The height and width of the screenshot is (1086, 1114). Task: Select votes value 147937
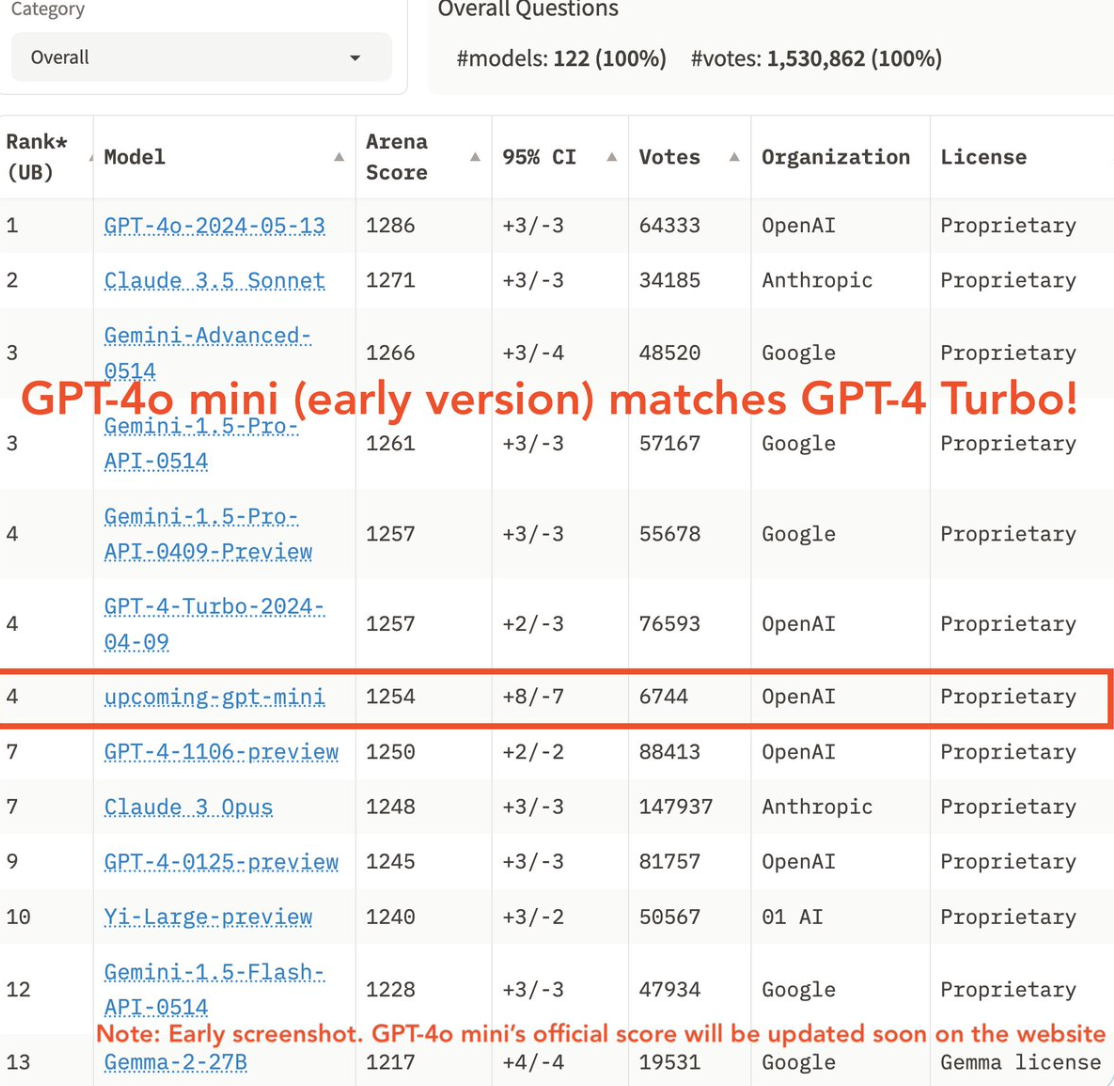[x=675, y=807]
